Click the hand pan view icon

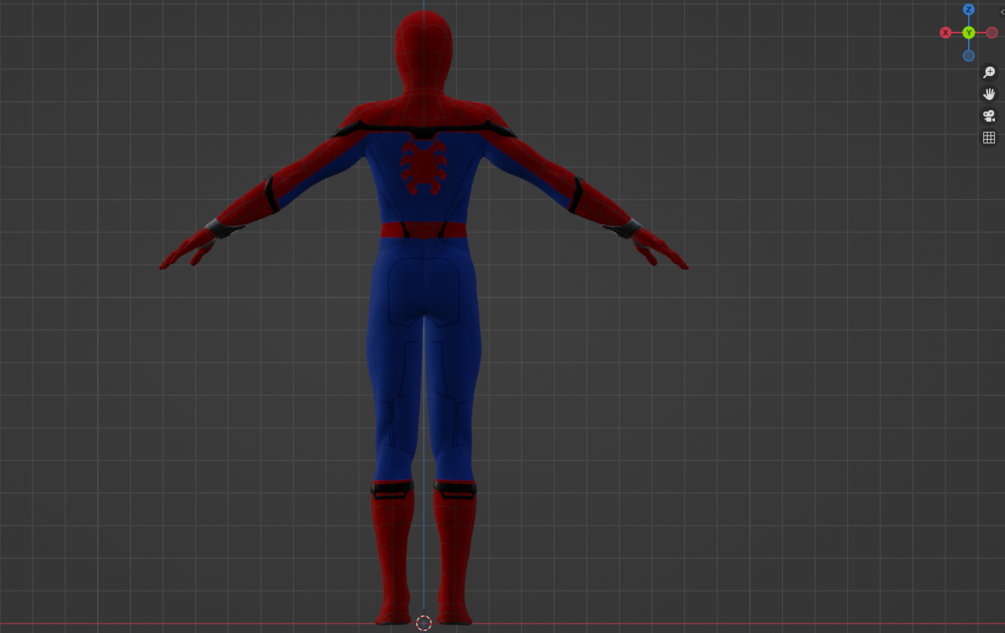tap(989, 94)
